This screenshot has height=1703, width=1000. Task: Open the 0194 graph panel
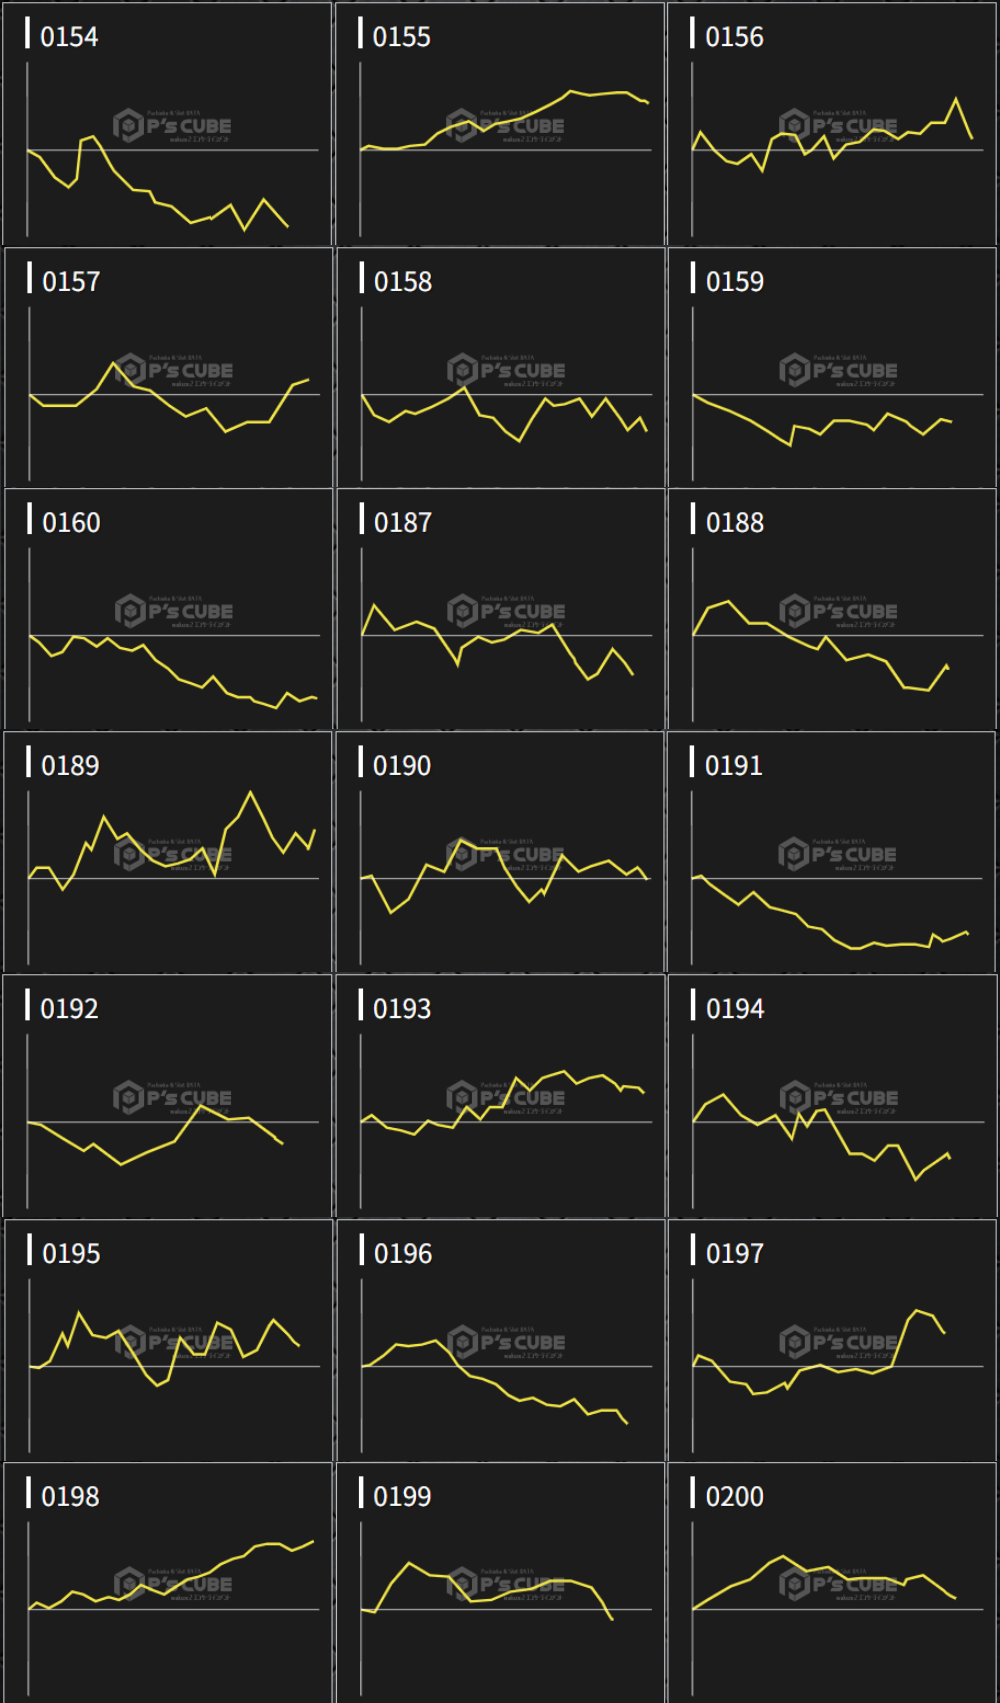pos(832,1097)
